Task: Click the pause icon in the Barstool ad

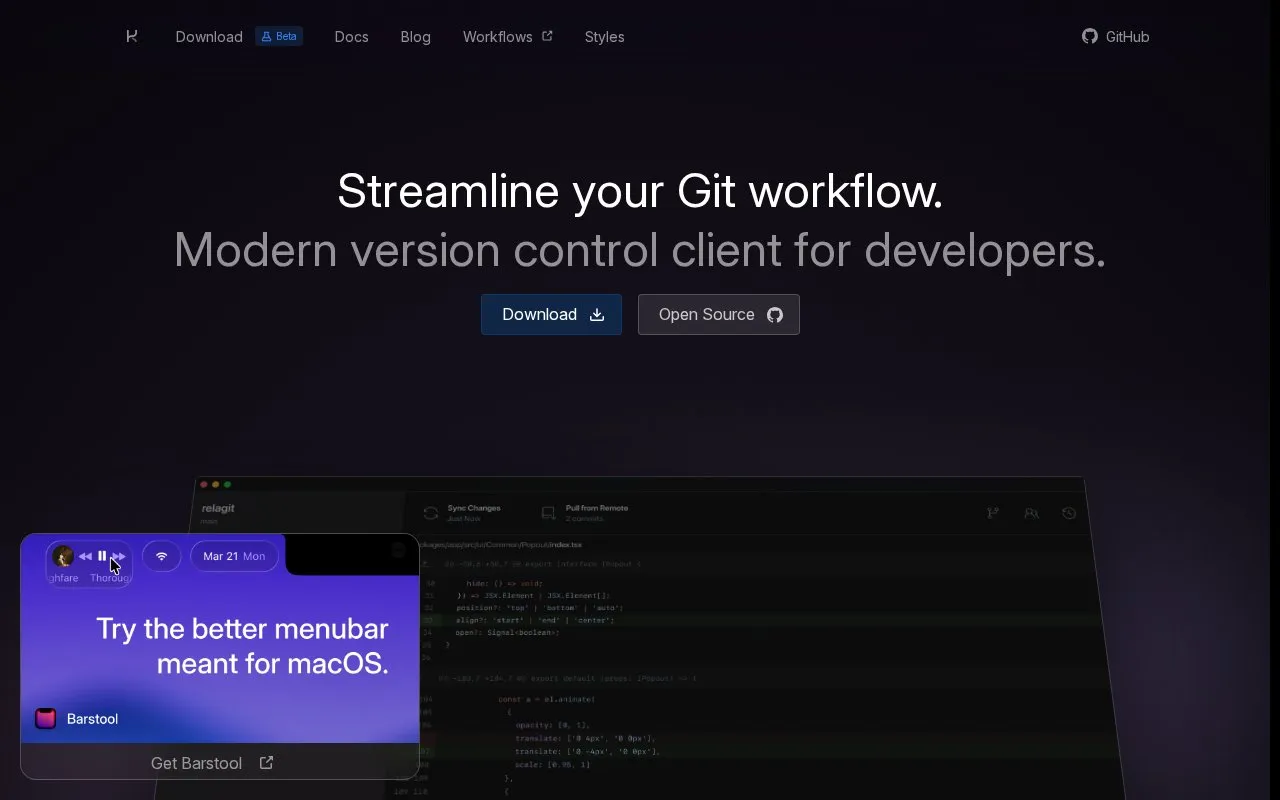Action: [102, 556]
